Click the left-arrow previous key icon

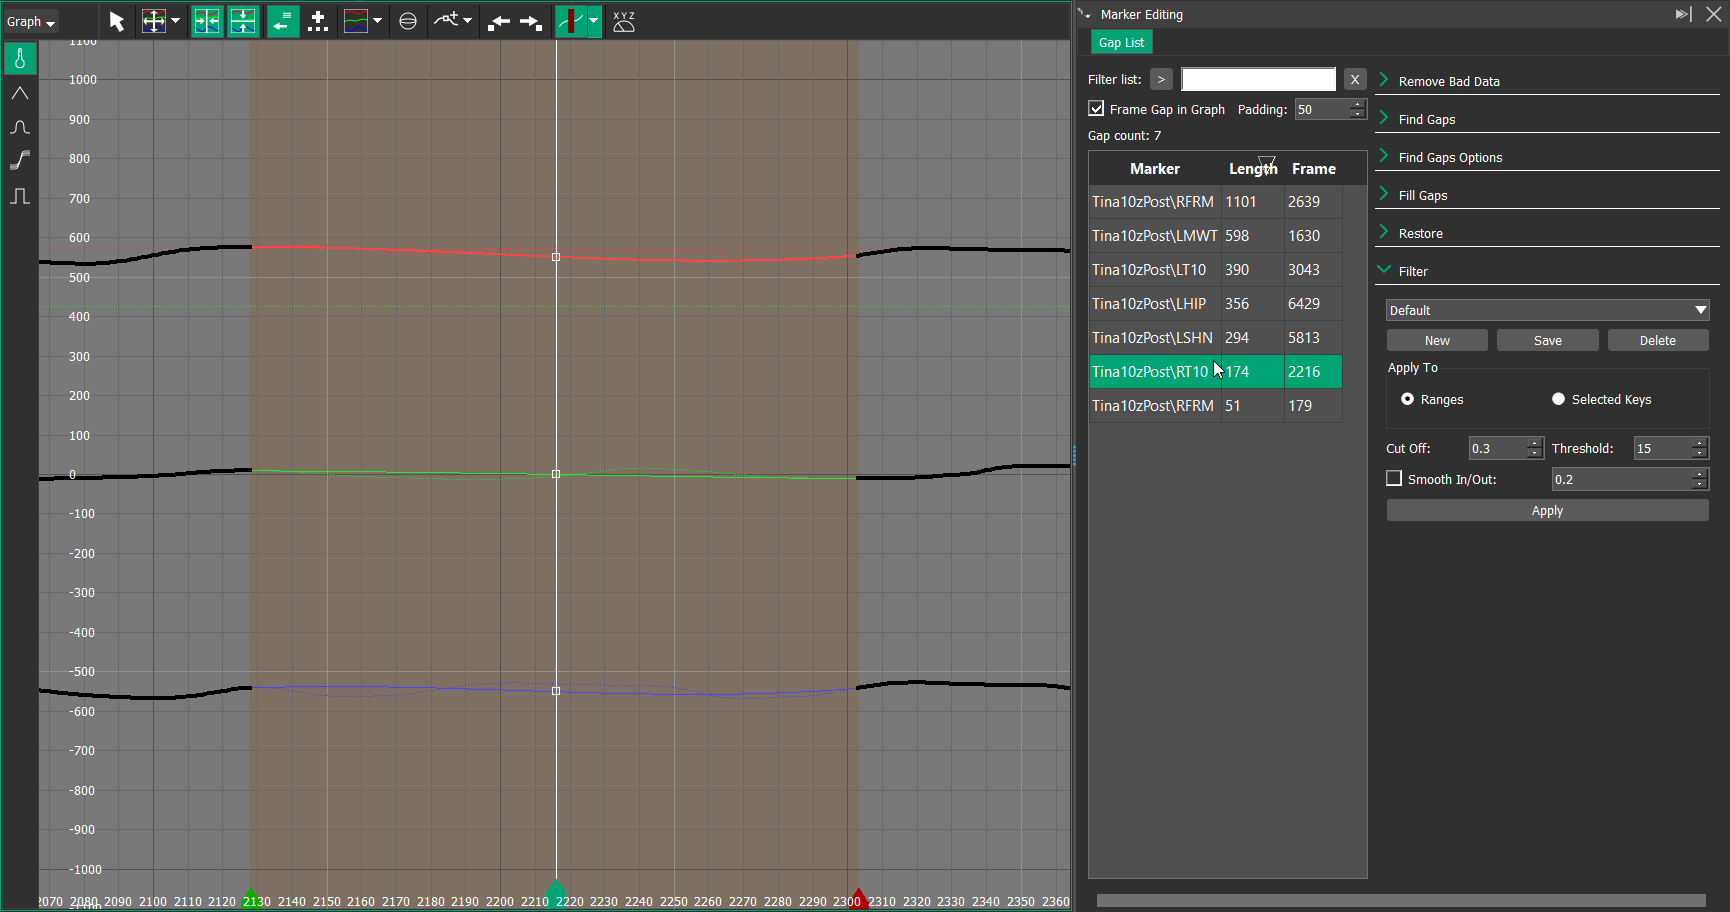(498, 21)
